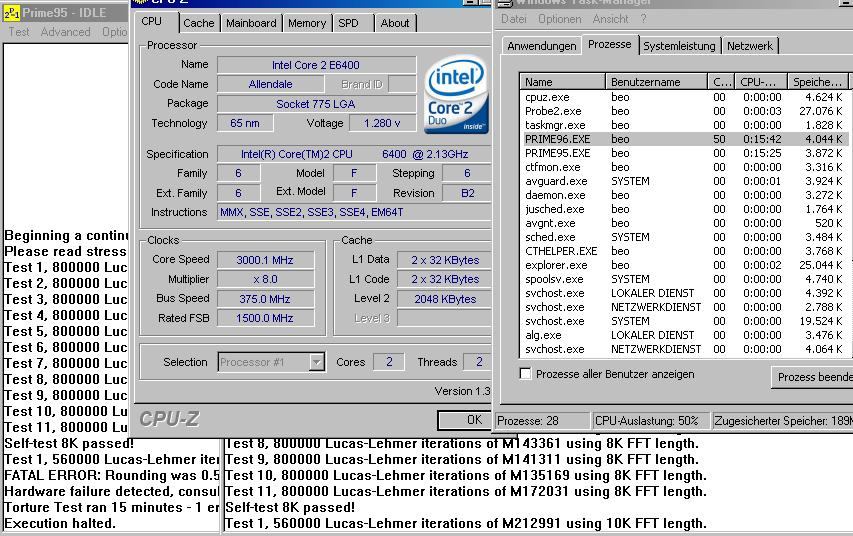Select the Prozesse tab in Task Manager
The height and width of the screenshot is (536, 853).
click(610, 44)
